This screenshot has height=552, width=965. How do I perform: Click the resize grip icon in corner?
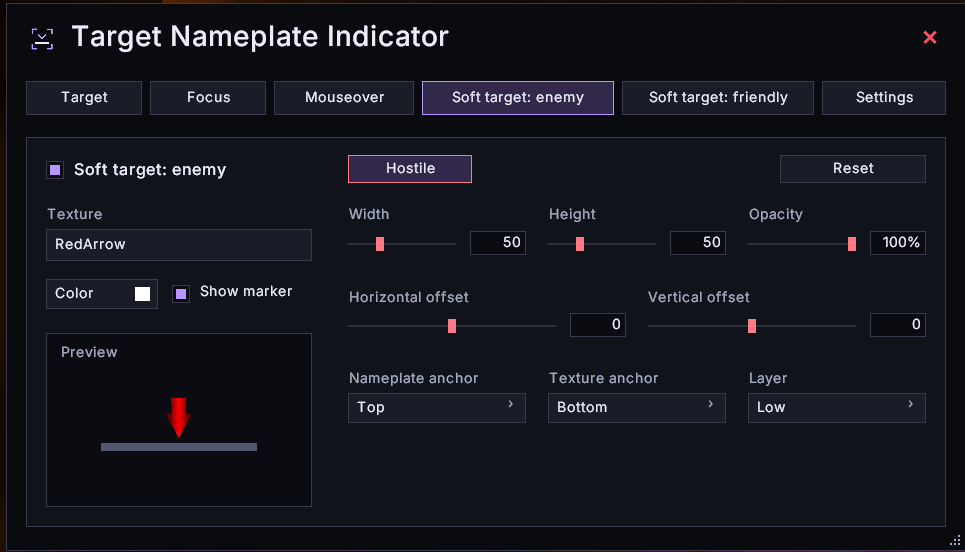tap(955, 540)
